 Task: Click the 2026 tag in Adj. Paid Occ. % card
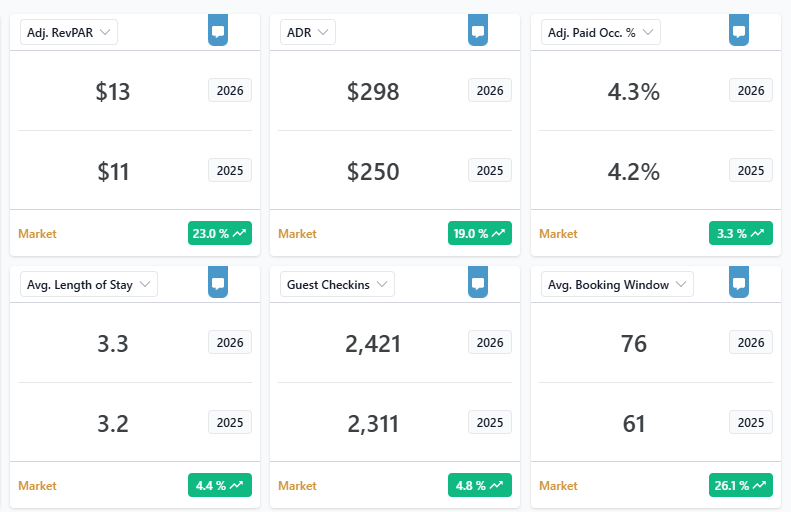click(751, 90)
